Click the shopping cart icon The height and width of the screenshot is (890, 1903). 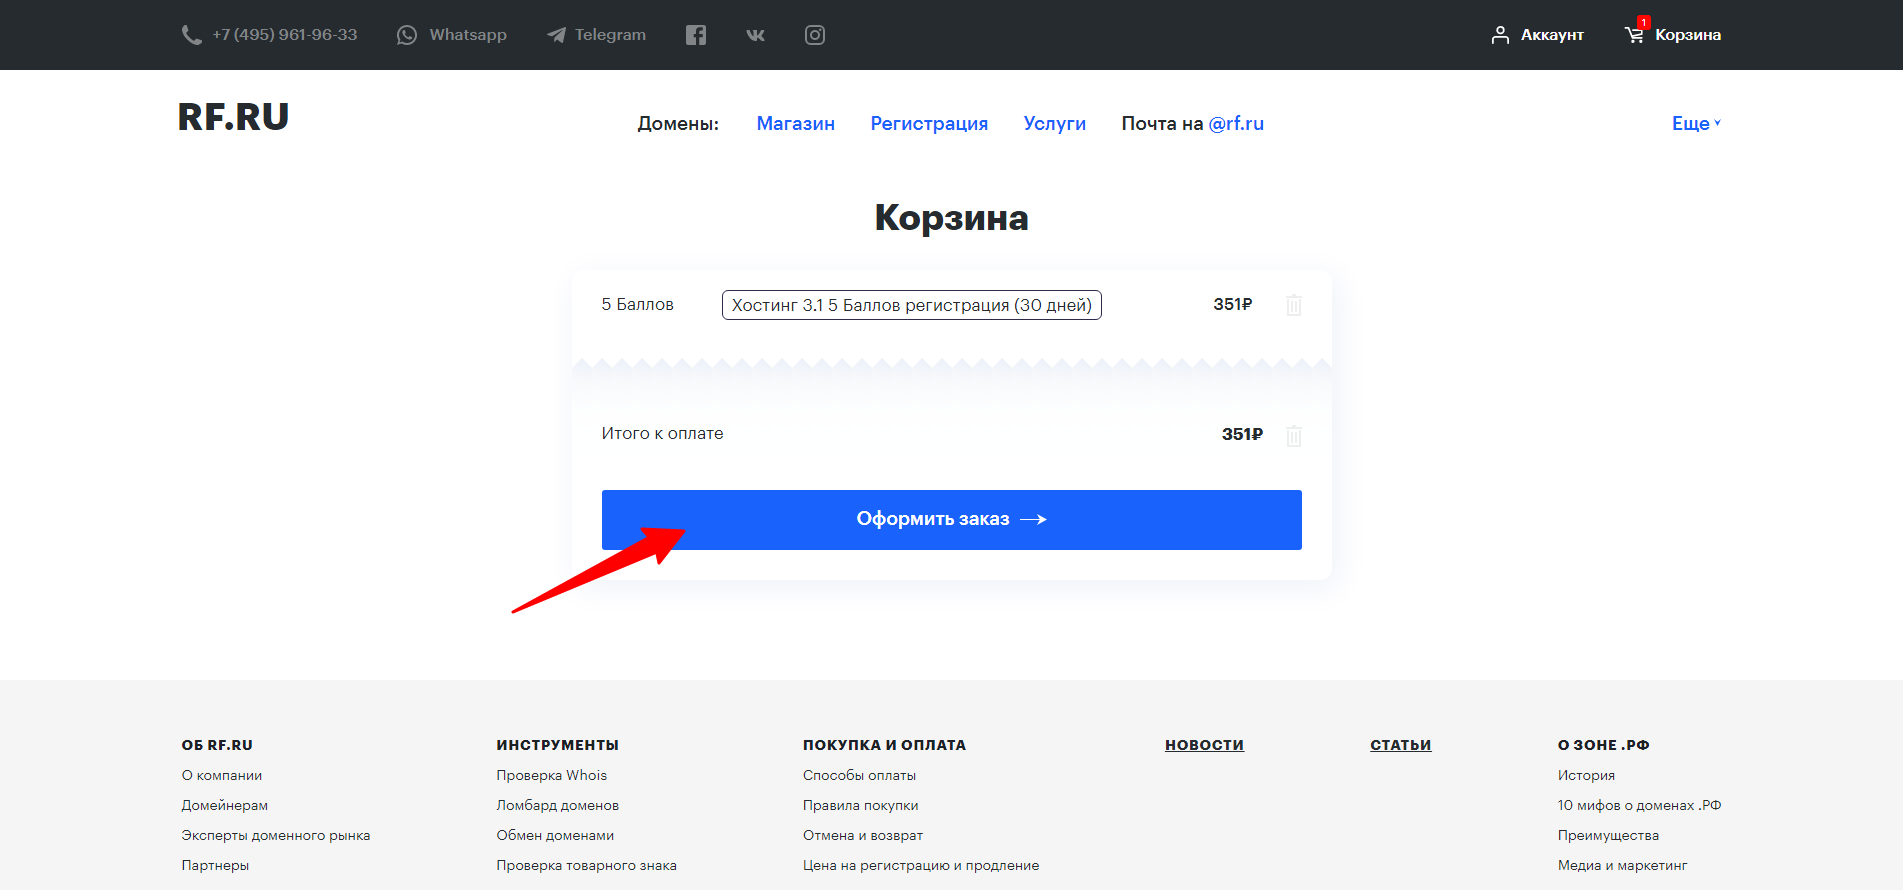coord(1634,35)
